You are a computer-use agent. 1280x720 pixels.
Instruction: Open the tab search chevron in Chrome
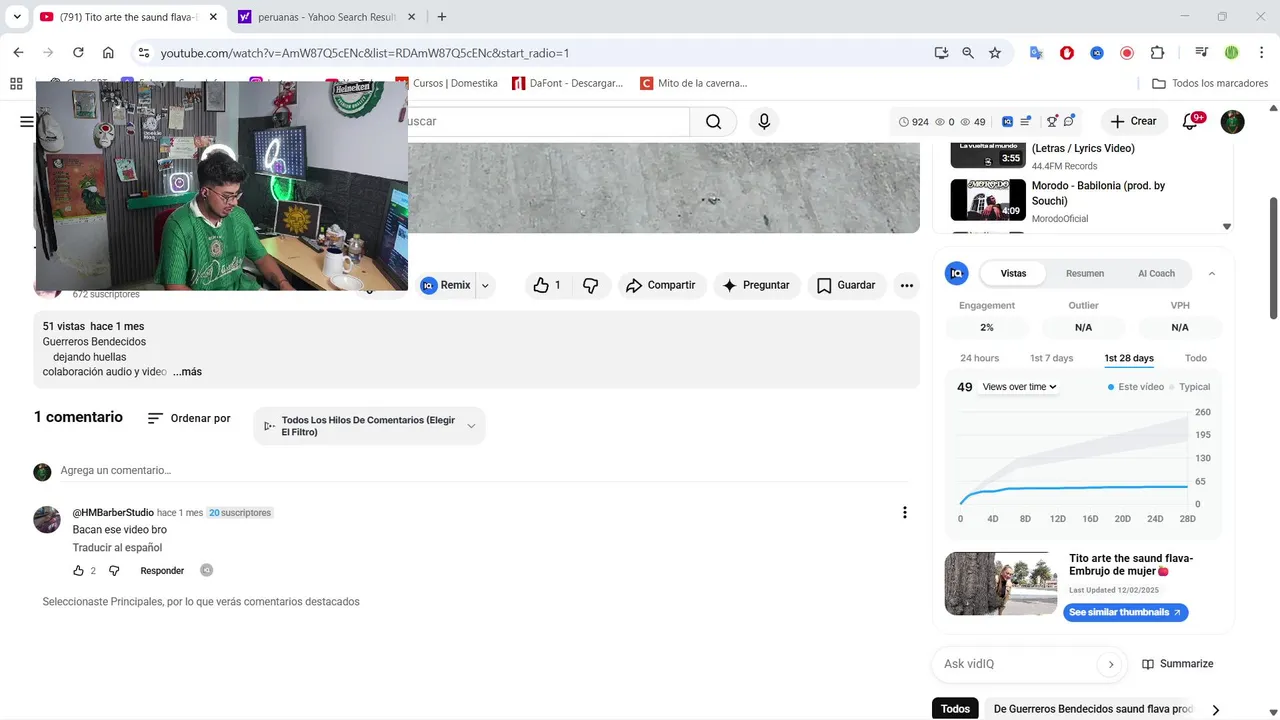[17, 17]
